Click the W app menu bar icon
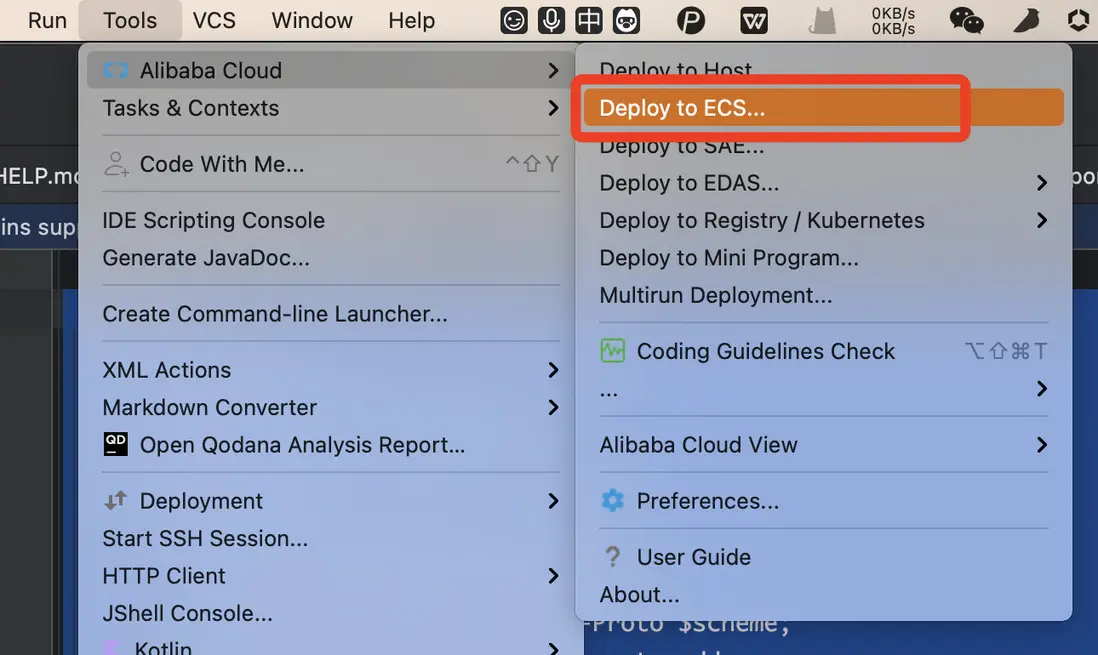1098x655 pixels. 754,20
